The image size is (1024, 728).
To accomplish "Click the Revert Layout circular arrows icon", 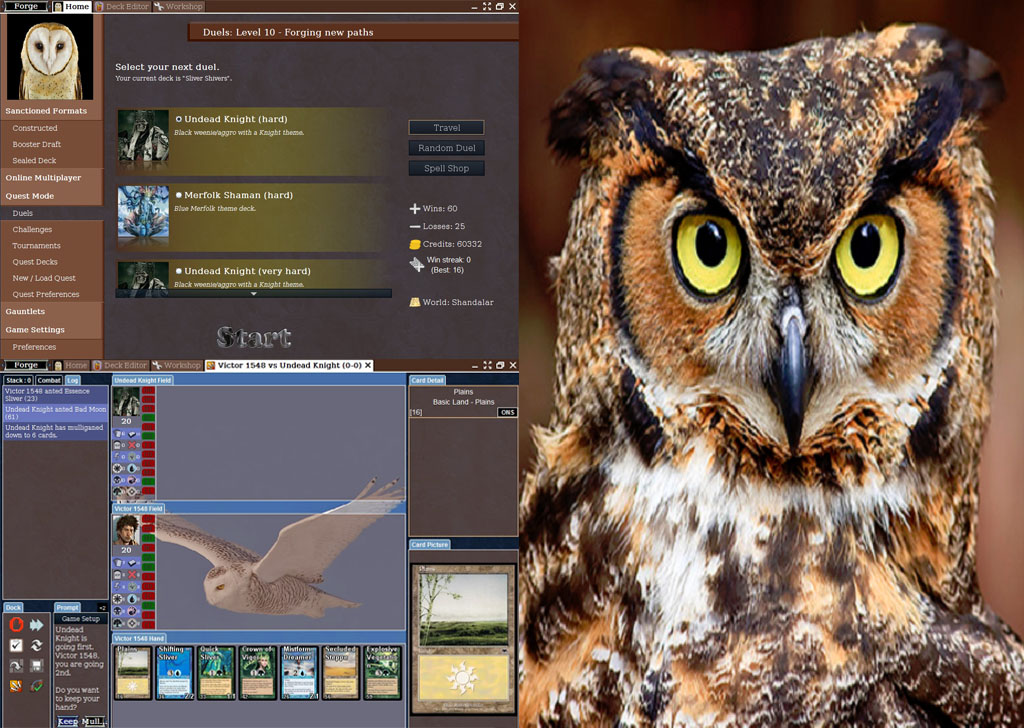I will [37, 646].
